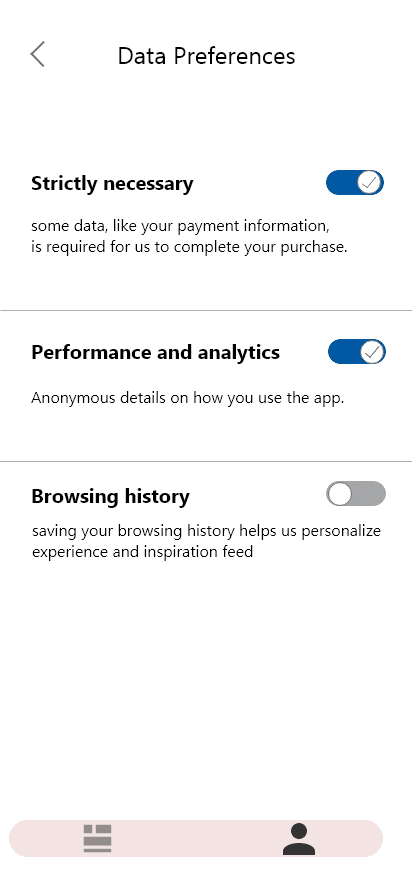The height and width of the screenshot is (870, 412).
Task: Click the divider line above Browsing history
Action: [206, 461]
